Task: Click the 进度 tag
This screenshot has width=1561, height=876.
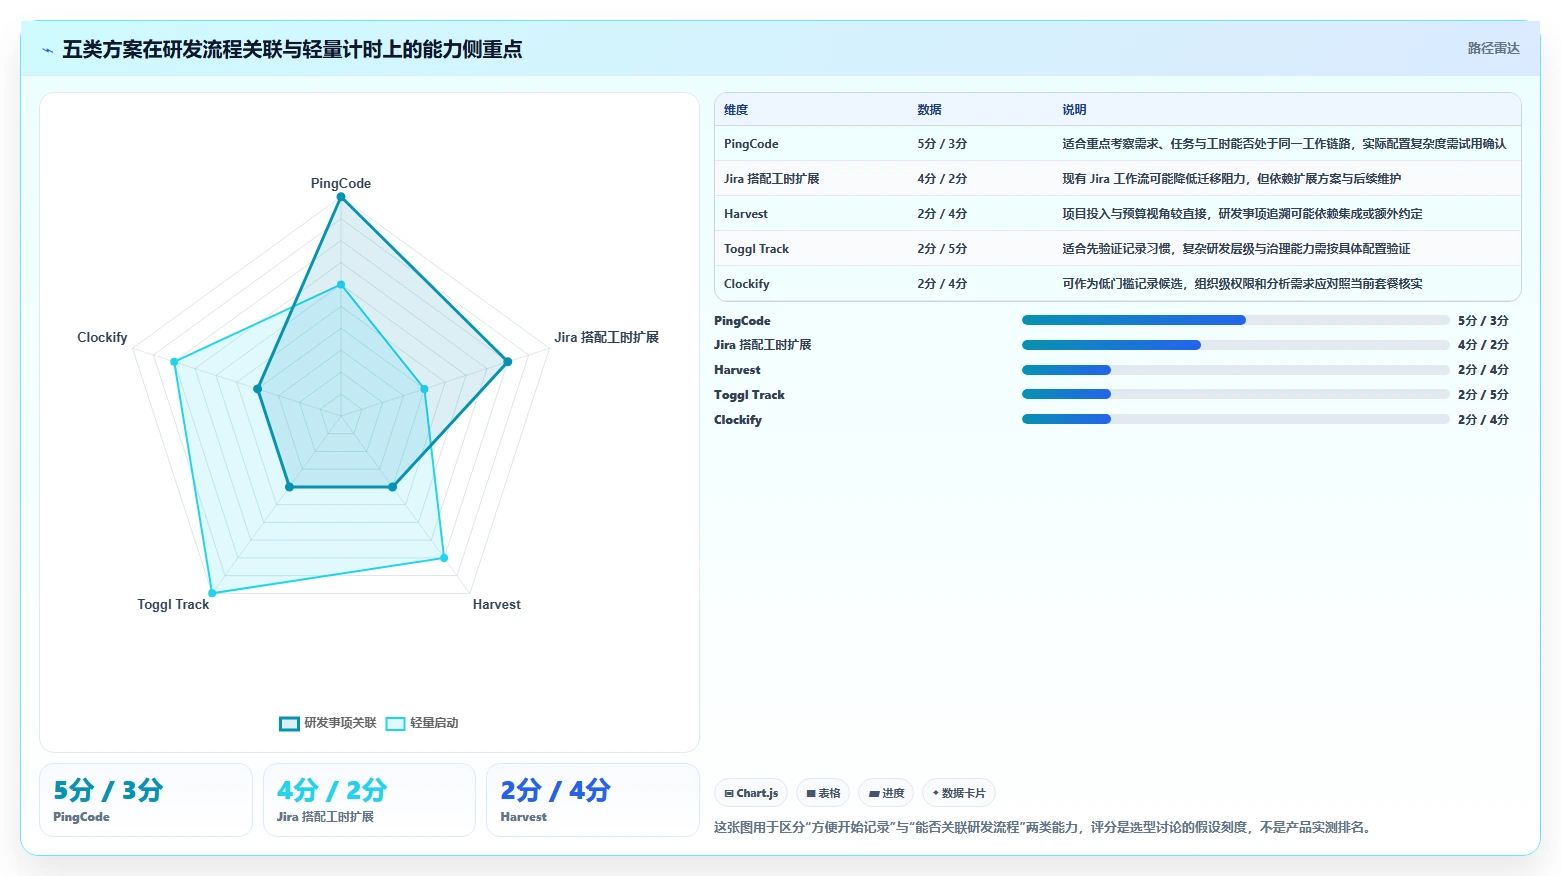Action: coord(886,793)
